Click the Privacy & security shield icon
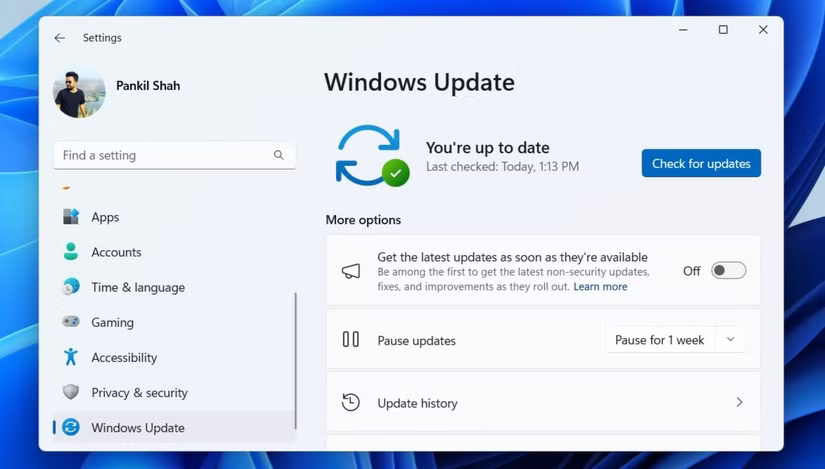Screen dimensions: 825x469 point(71,392)
